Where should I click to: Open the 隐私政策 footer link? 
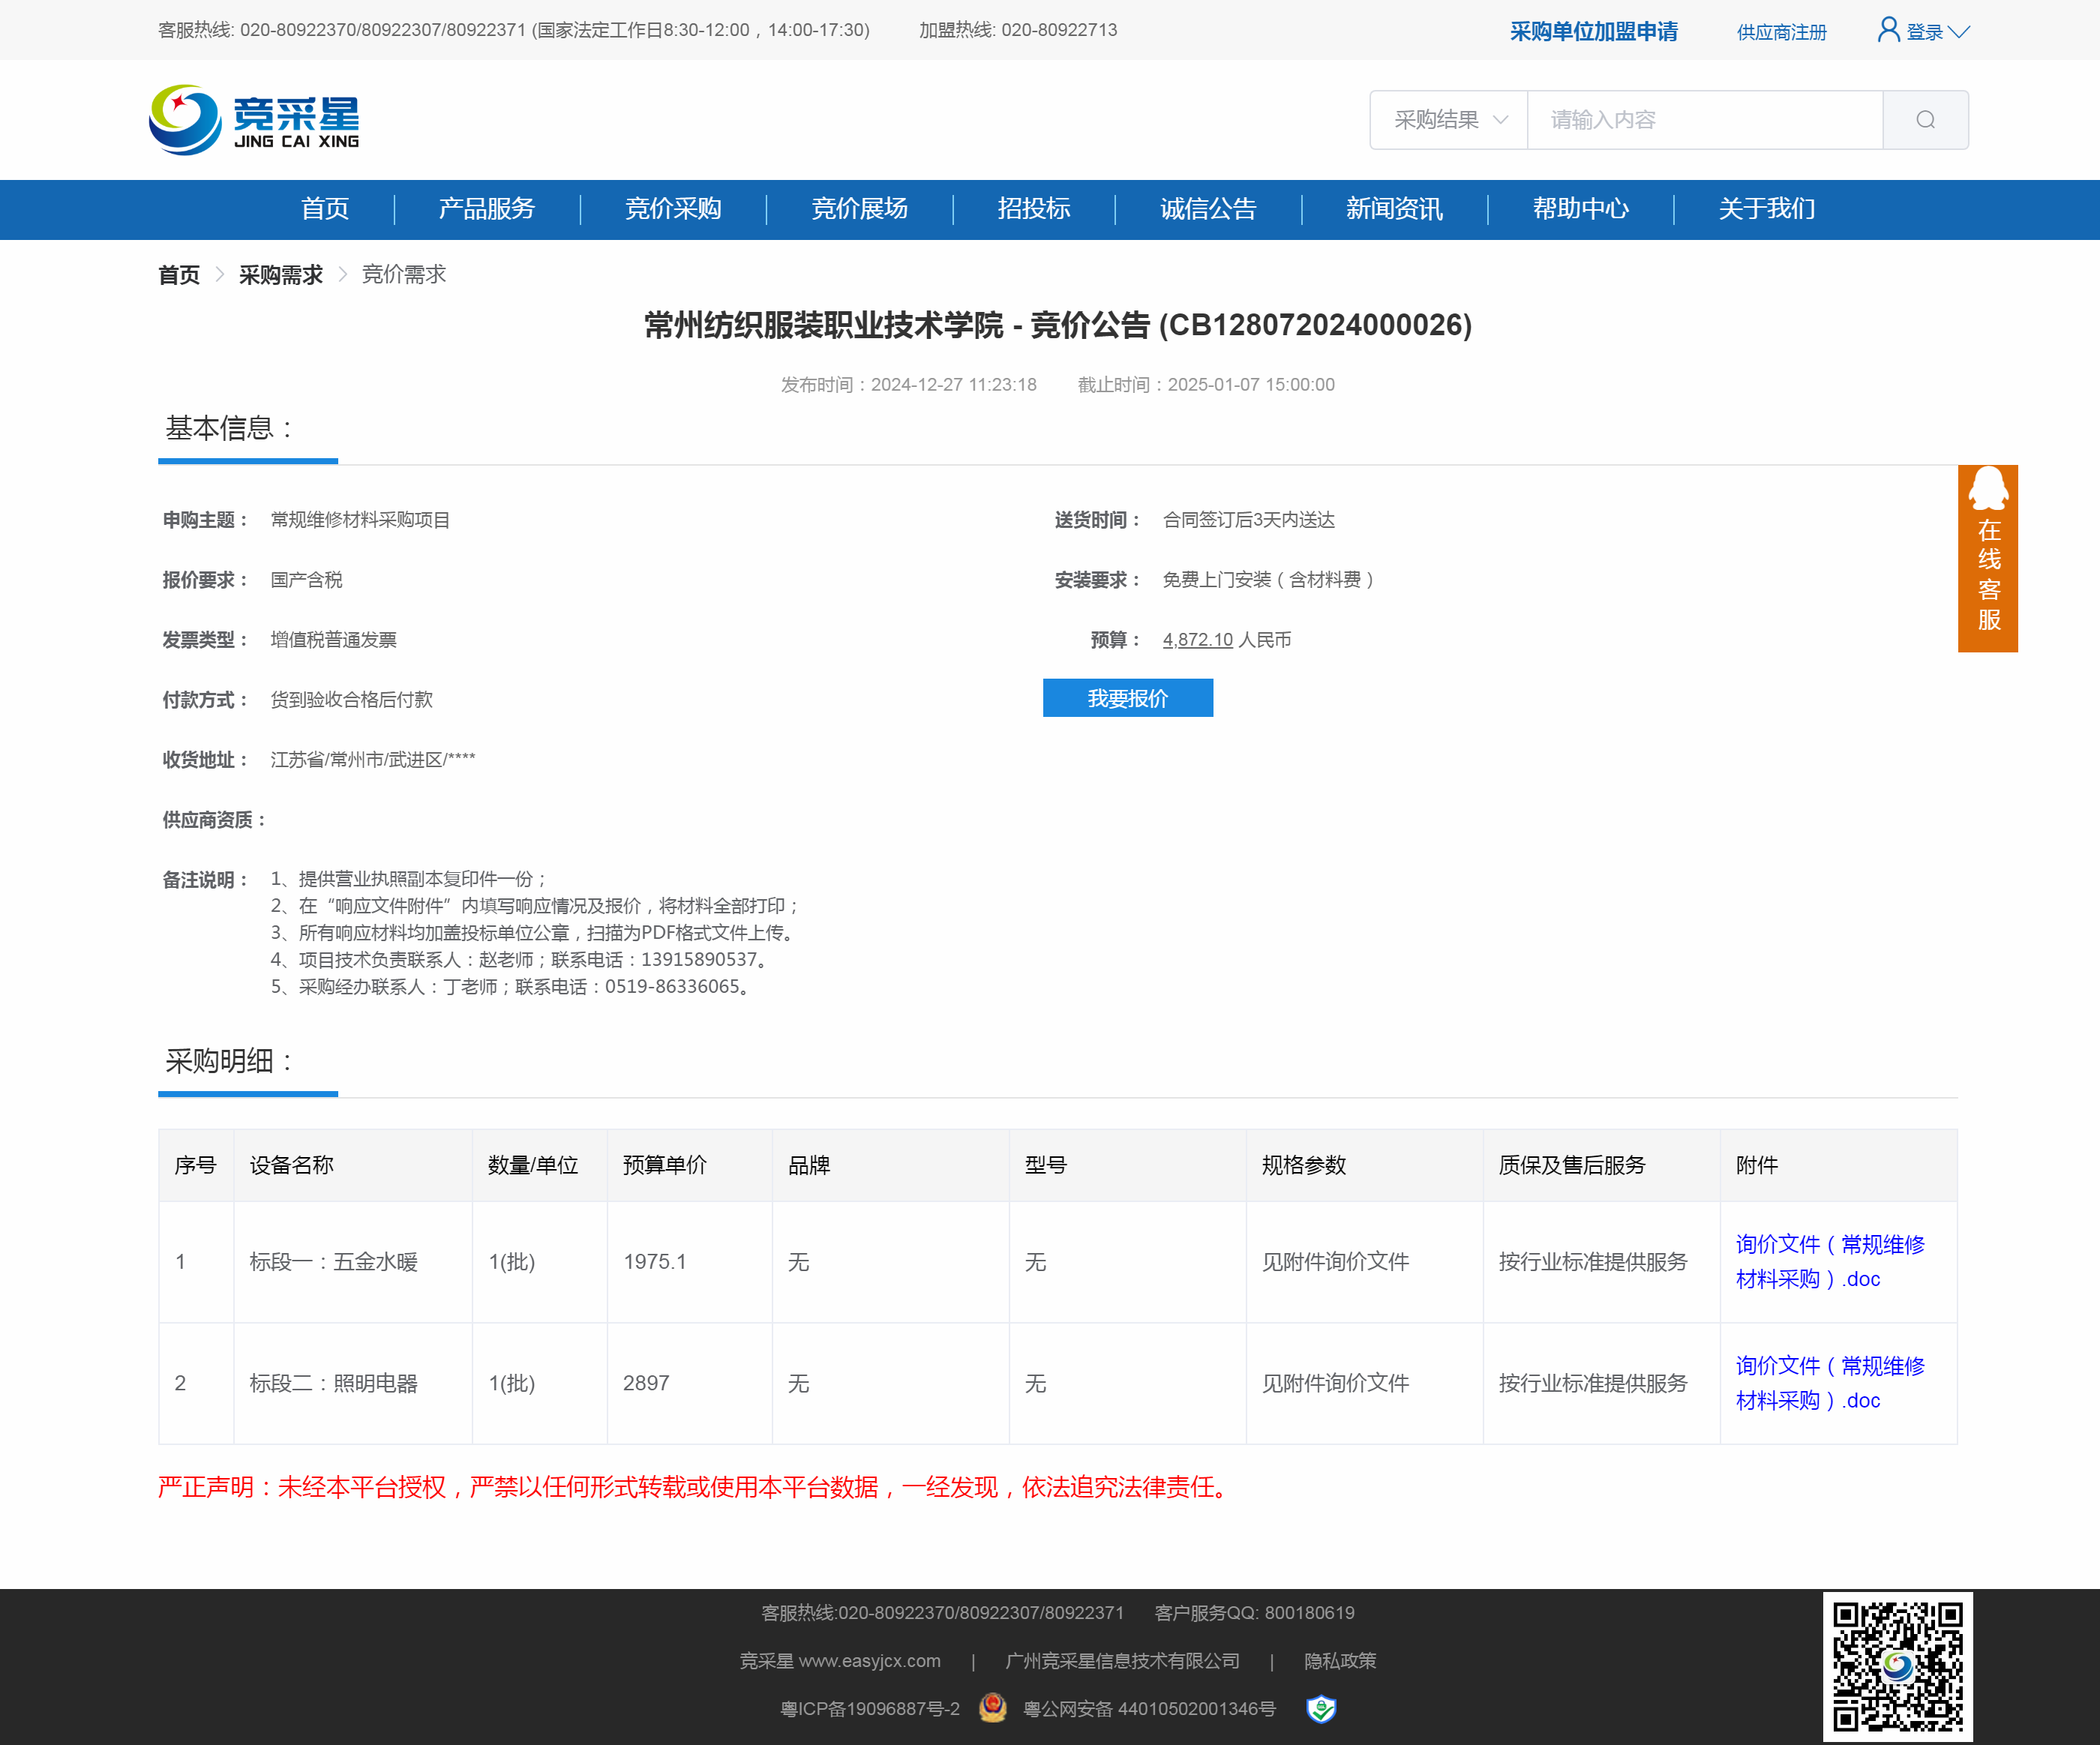(1339, 1660)
